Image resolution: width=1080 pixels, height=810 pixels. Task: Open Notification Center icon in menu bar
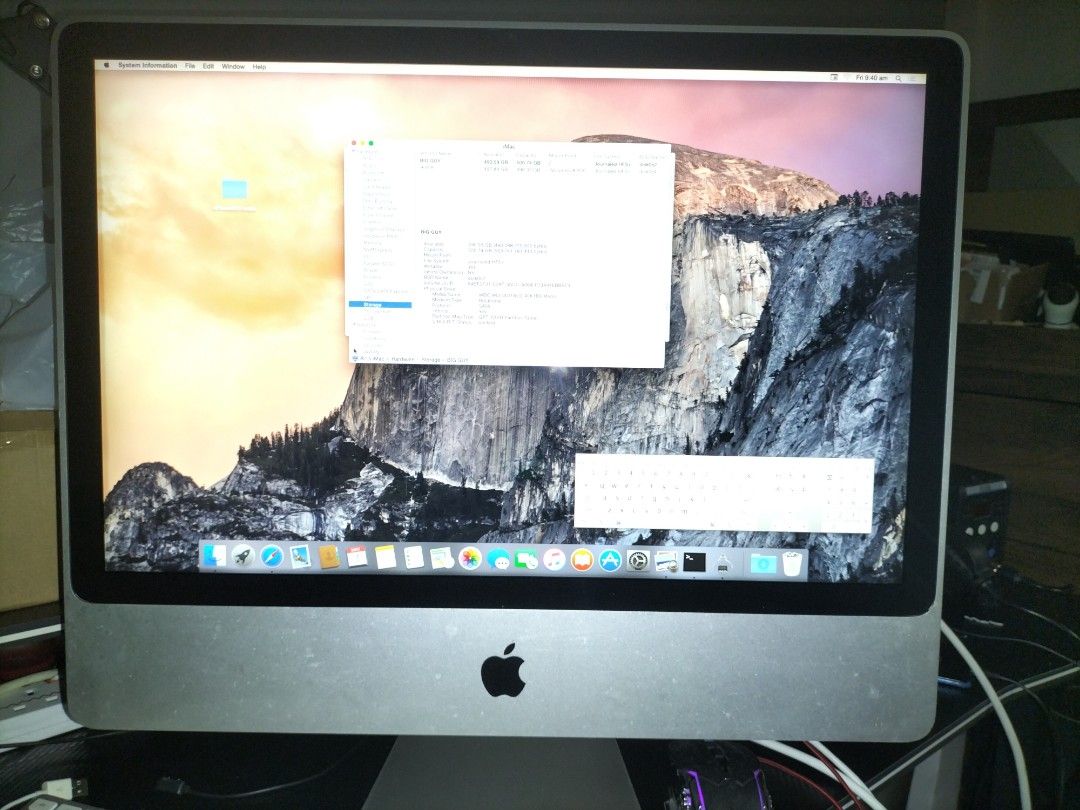[x=915, y=79]
